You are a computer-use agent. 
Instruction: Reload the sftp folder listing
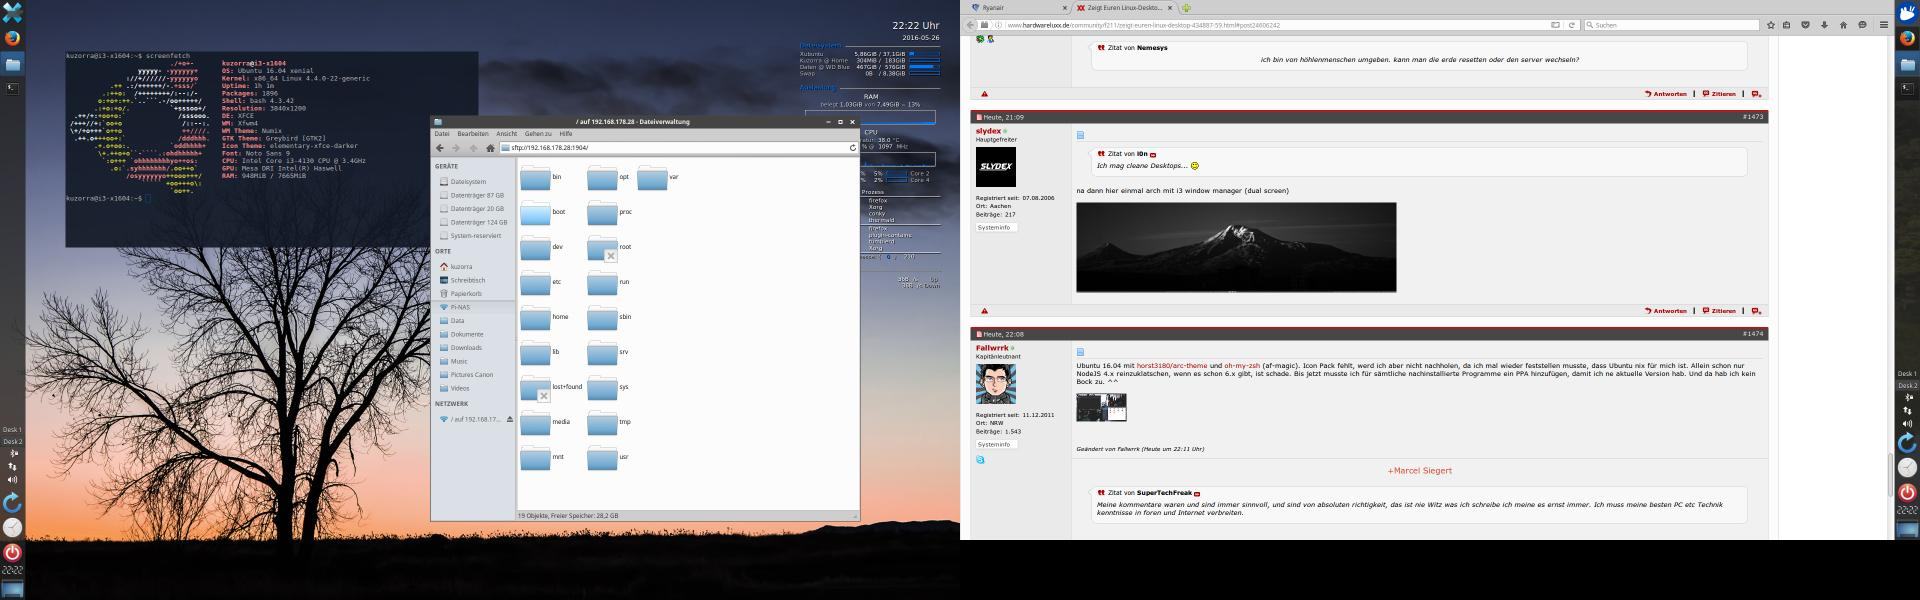point(853,148)
